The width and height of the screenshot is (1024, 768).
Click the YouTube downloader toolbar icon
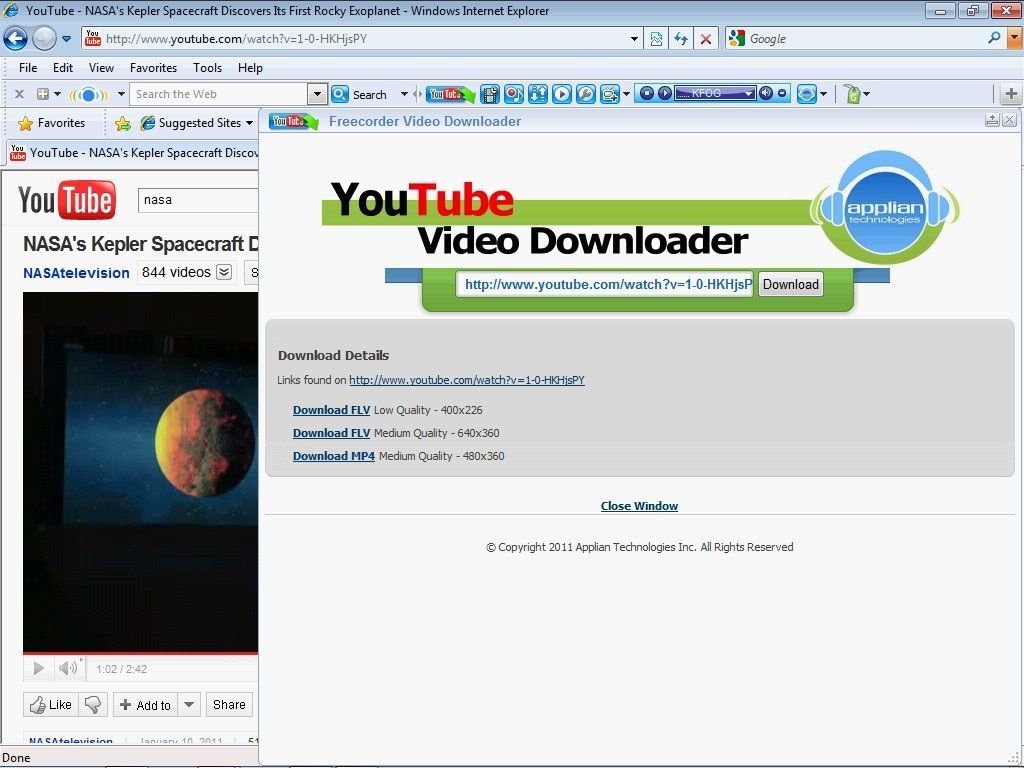click(x=449, y=94)
